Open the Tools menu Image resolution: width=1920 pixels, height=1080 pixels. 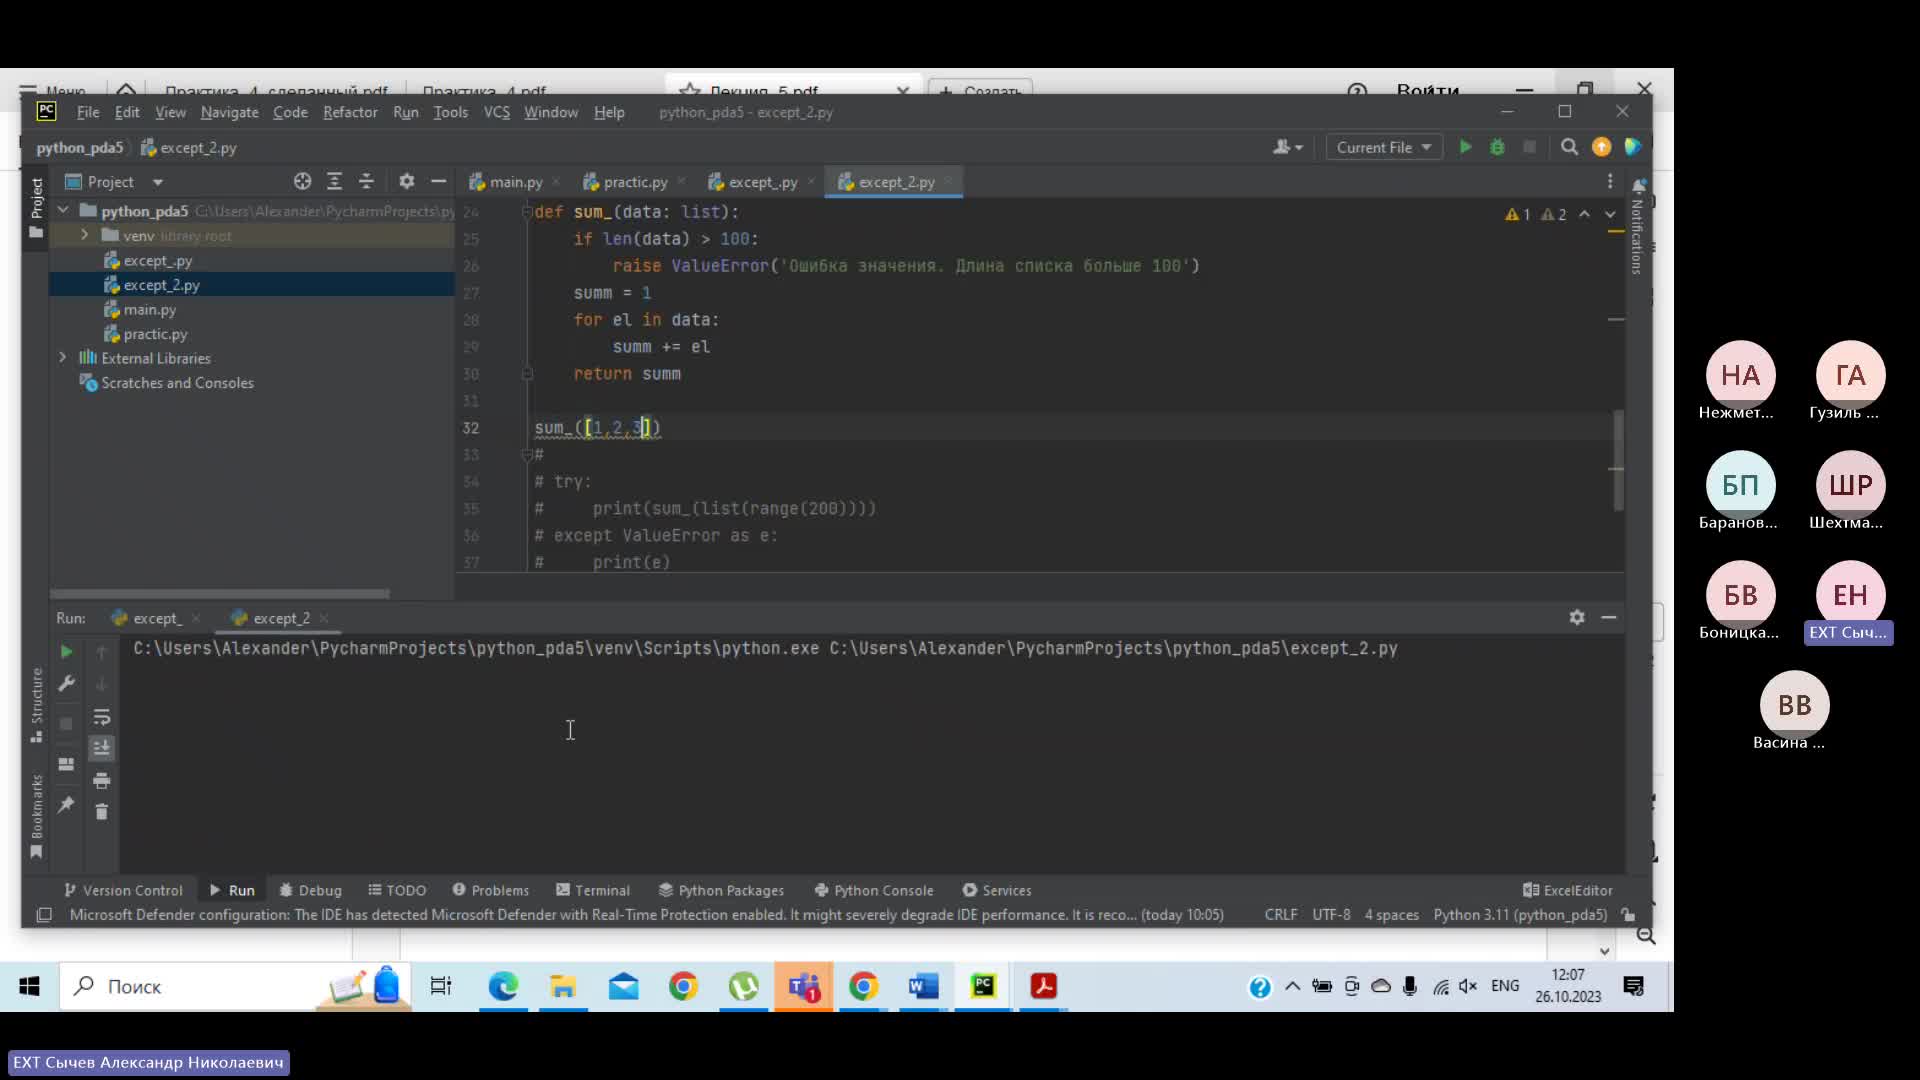tap(450, 112)
